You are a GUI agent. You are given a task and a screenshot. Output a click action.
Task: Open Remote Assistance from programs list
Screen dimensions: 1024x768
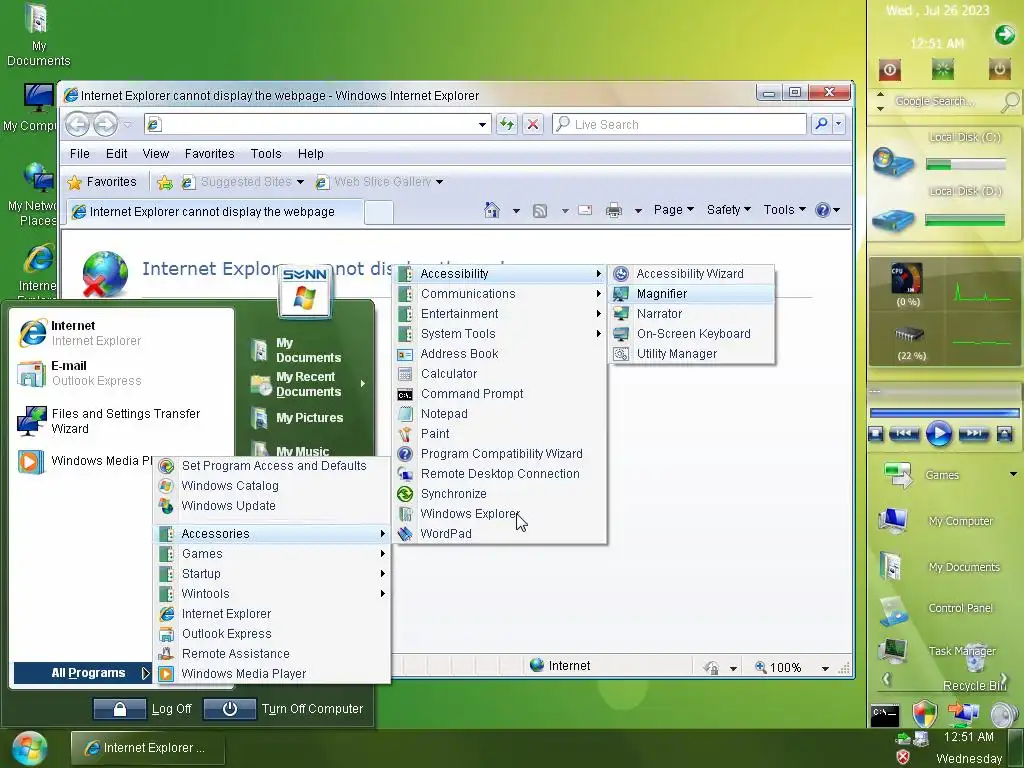(272, 654)
